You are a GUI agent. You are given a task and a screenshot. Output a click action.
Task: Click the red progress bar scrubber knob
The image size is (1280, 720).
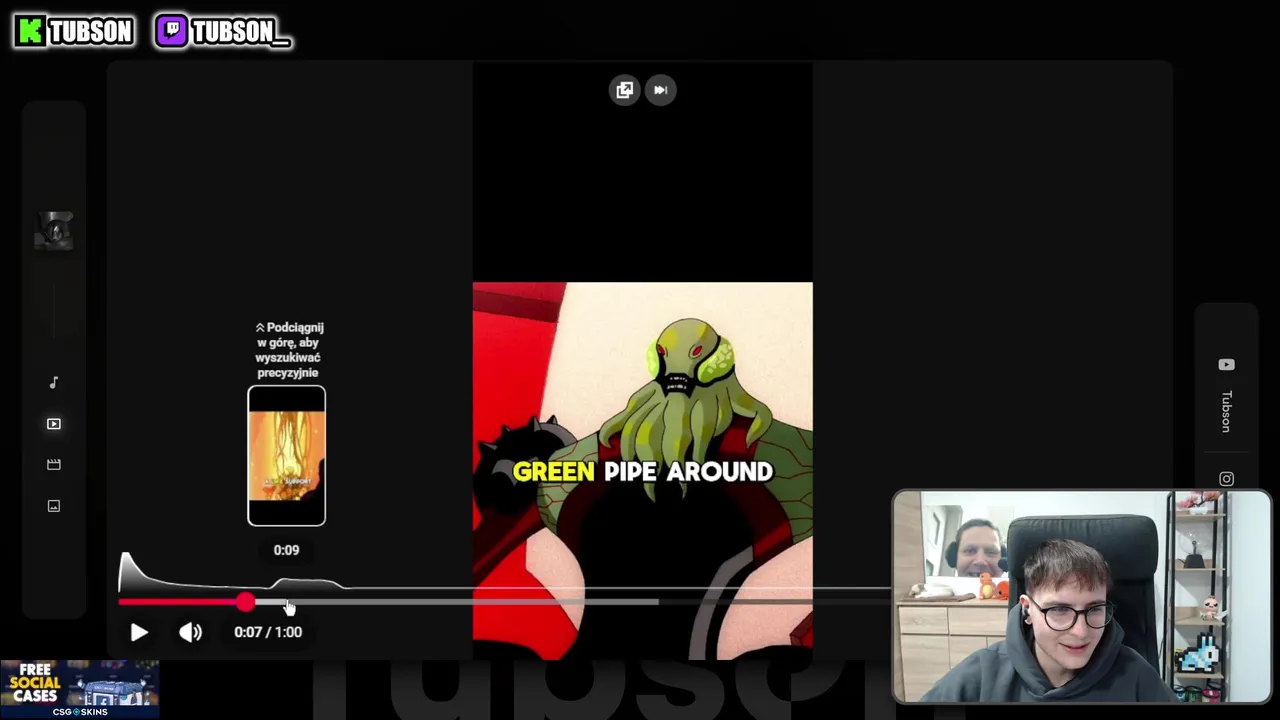(246, 602)
